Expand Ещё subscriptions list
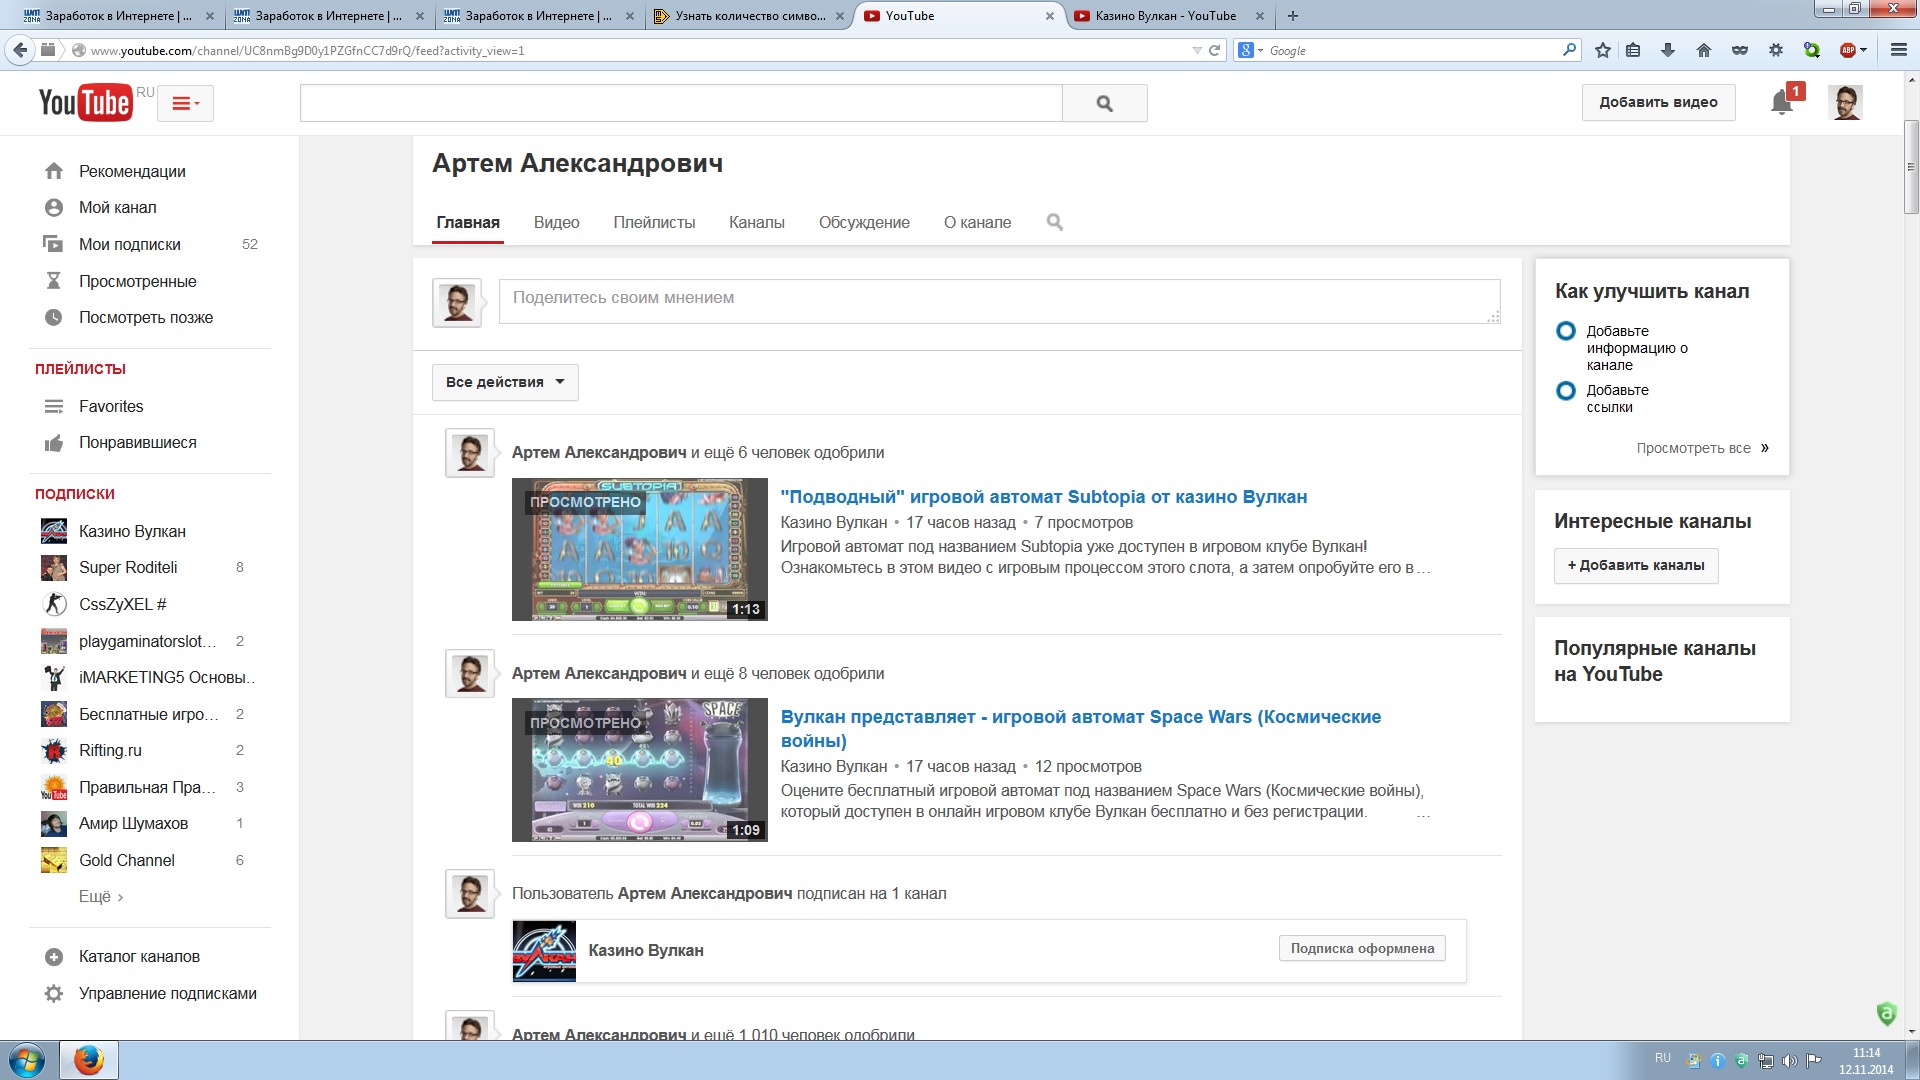Viewport: 1920px width, 1080px height. click(x=101, y=897)
